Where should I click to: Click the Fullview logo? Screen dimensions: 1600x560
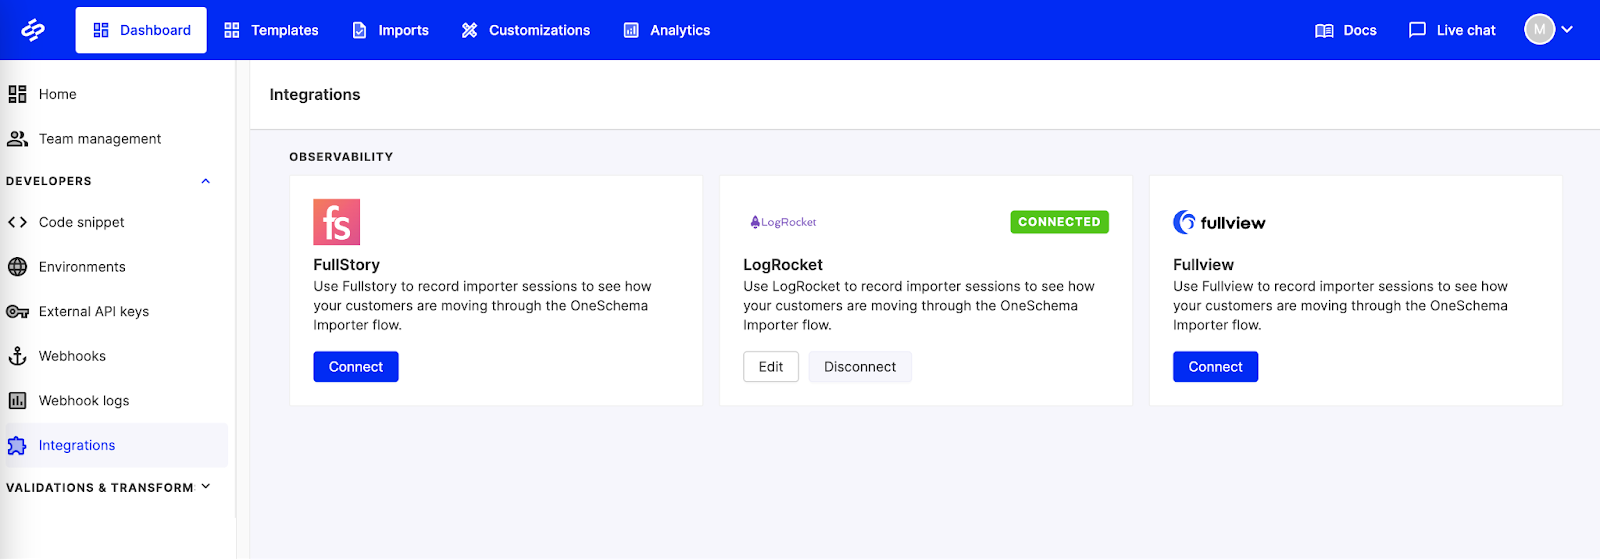tap(1219, 222)
